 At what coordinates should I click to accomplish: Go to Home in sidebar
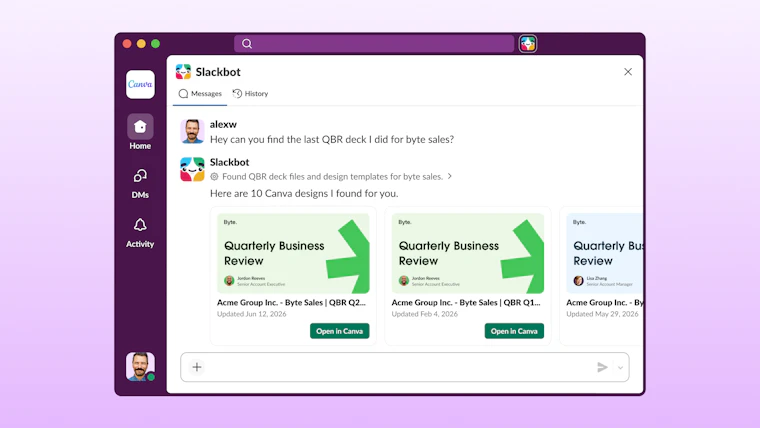click(140, 132)
